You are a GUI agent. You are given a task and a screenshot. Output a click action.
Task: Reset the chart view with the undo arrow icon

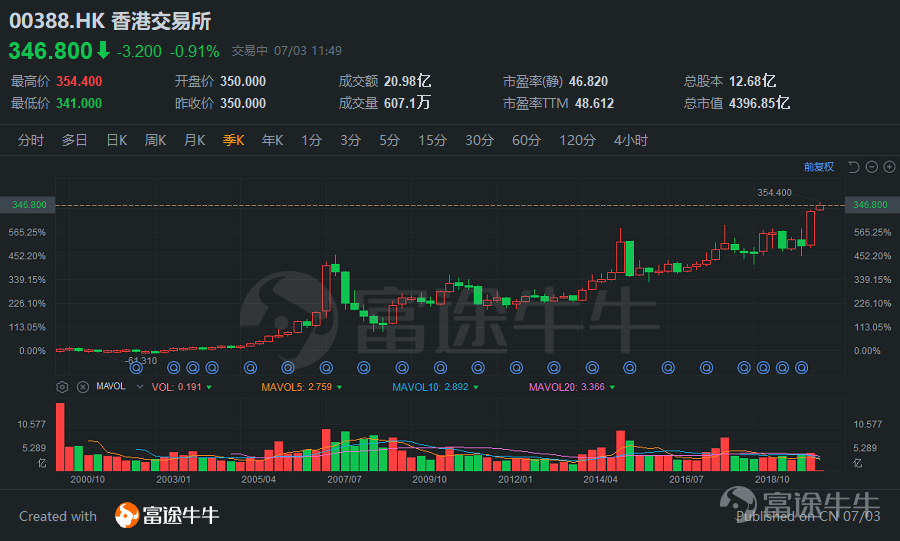[854, 167]
